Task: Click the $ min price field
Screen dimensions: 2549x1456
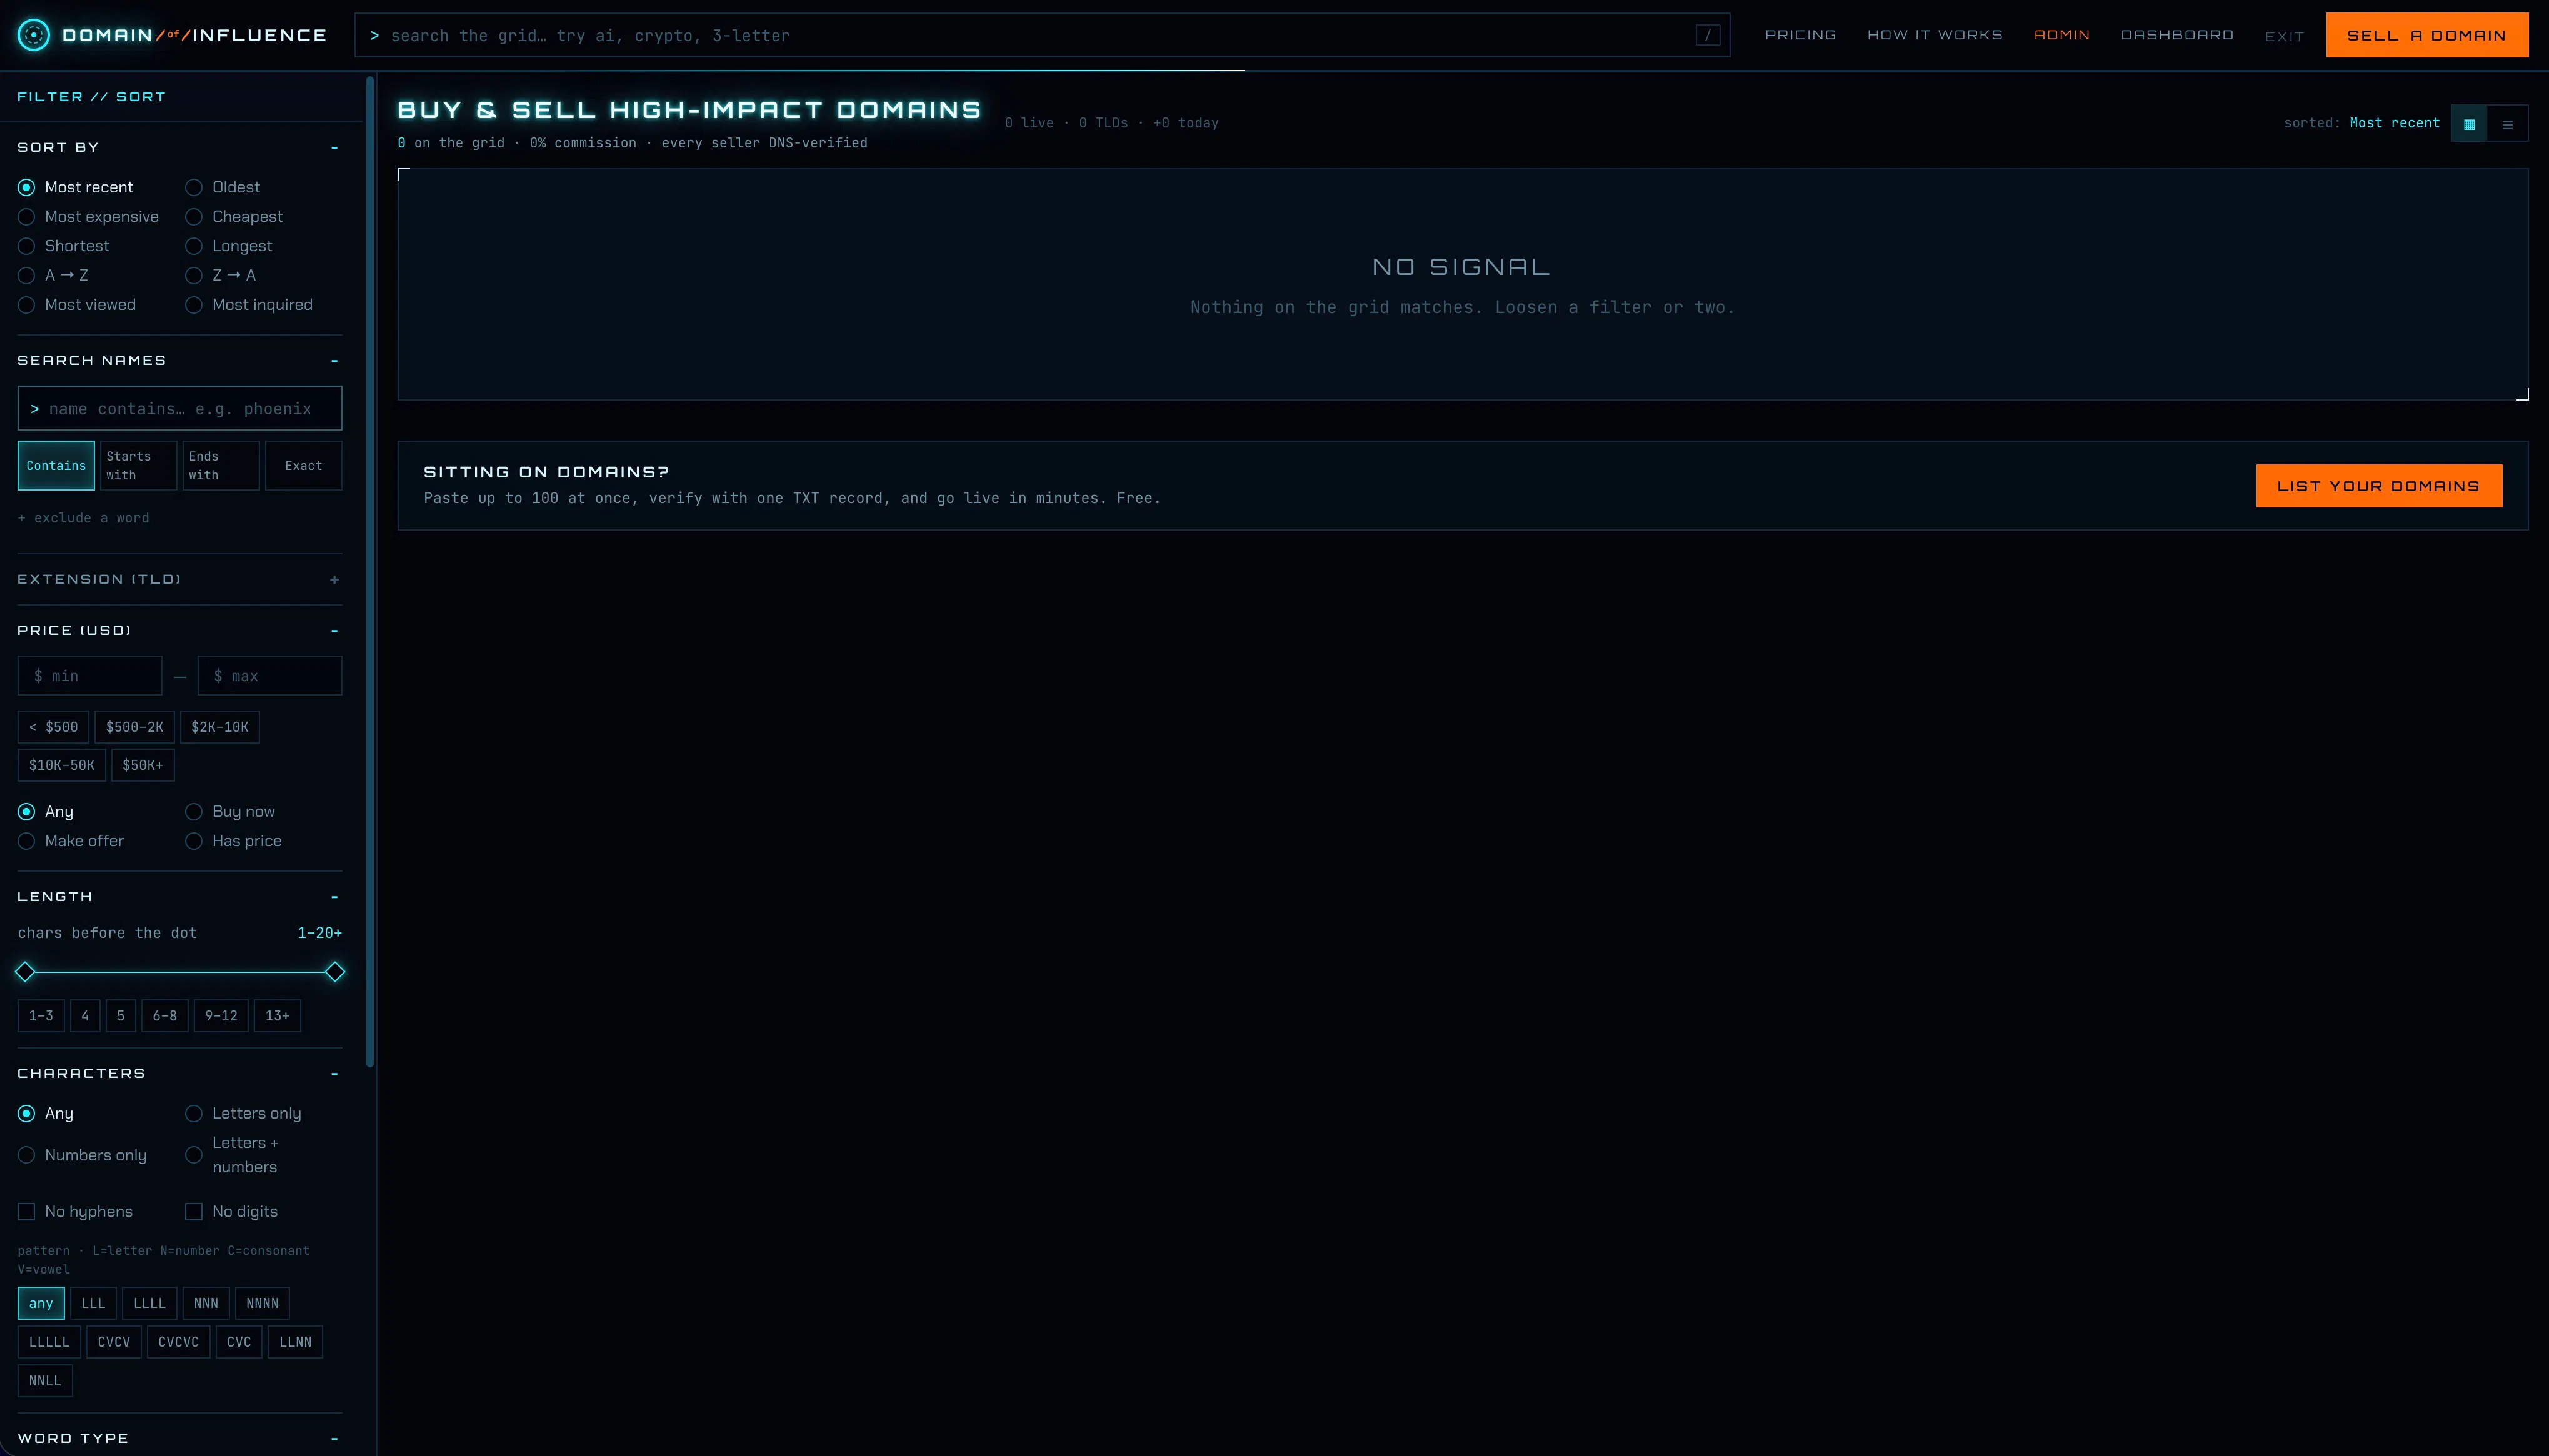Action: click(90, 676)
